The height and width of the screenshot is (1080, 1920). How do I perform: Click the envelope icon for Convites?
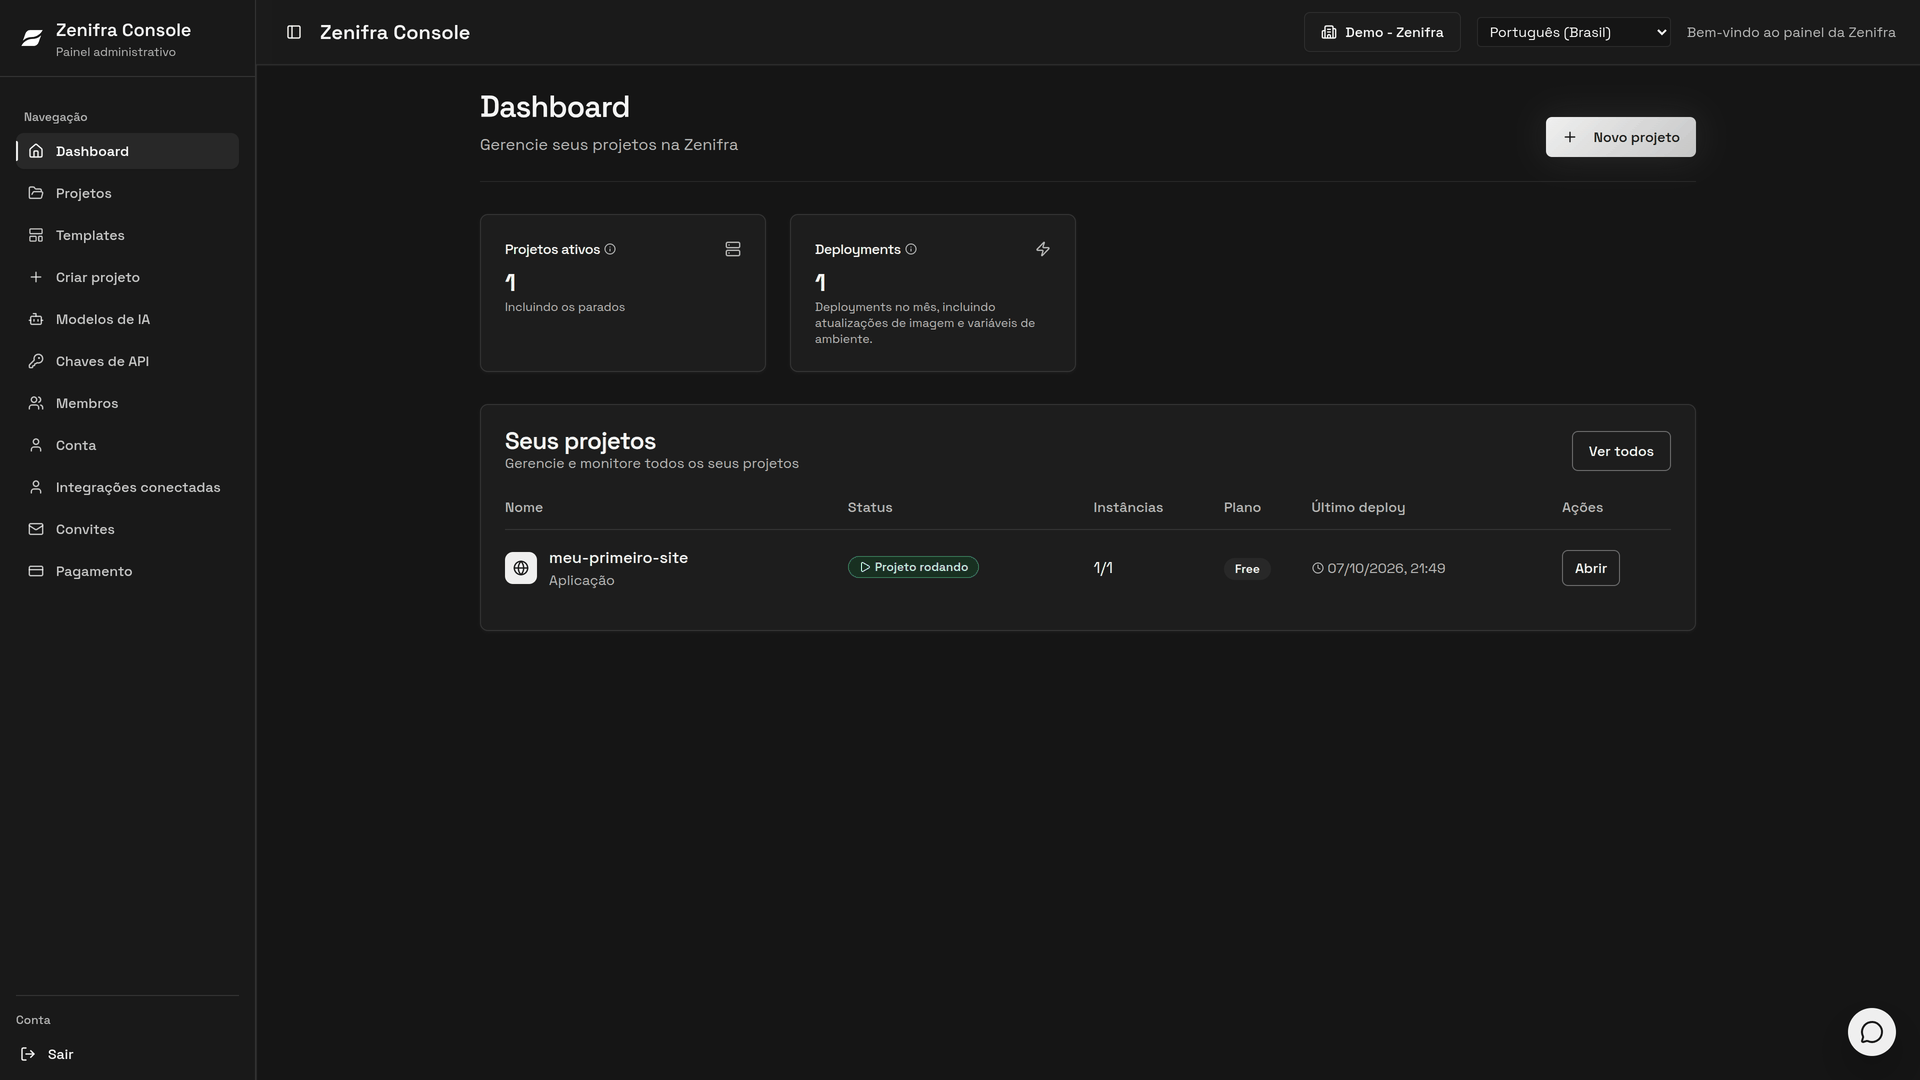click(36, 529)
